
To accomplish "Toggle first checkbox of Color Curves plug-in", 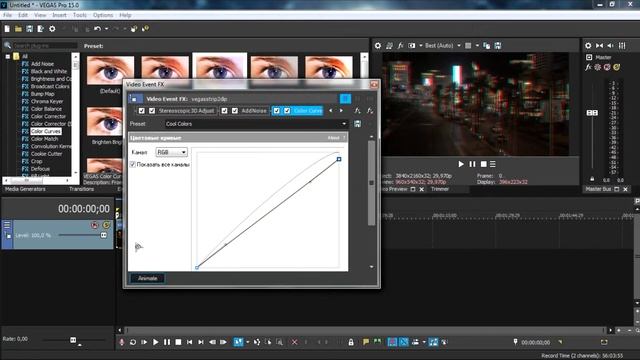I will click(277, 111).
